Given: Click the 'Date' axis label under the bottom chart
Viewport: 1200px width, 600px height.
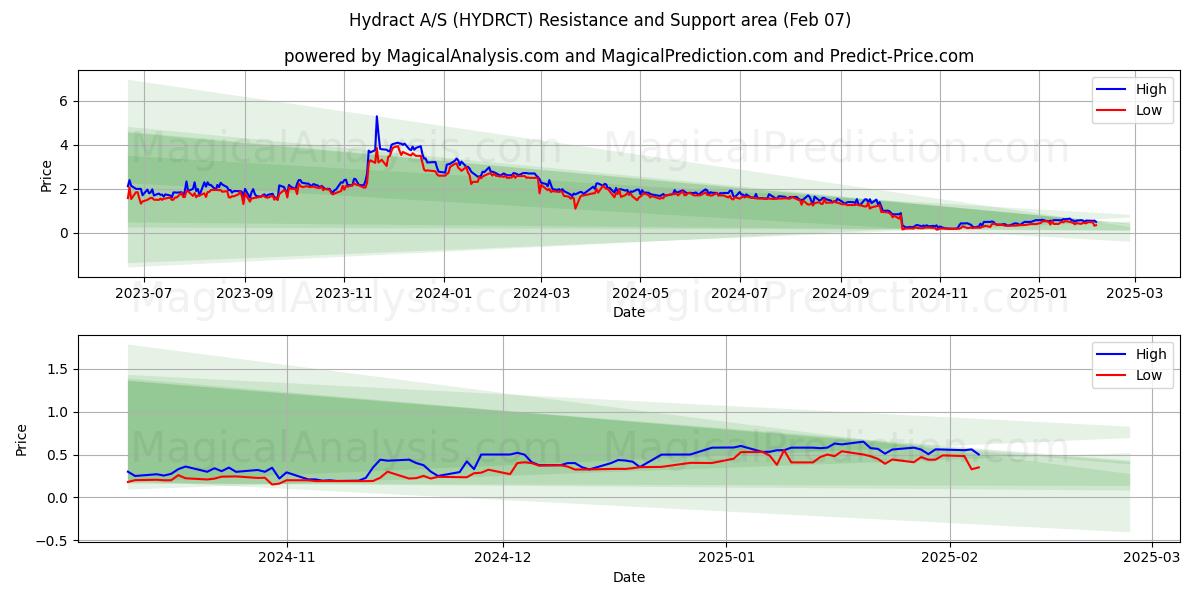Looking at the screenshot, I should tap(629, 577).
